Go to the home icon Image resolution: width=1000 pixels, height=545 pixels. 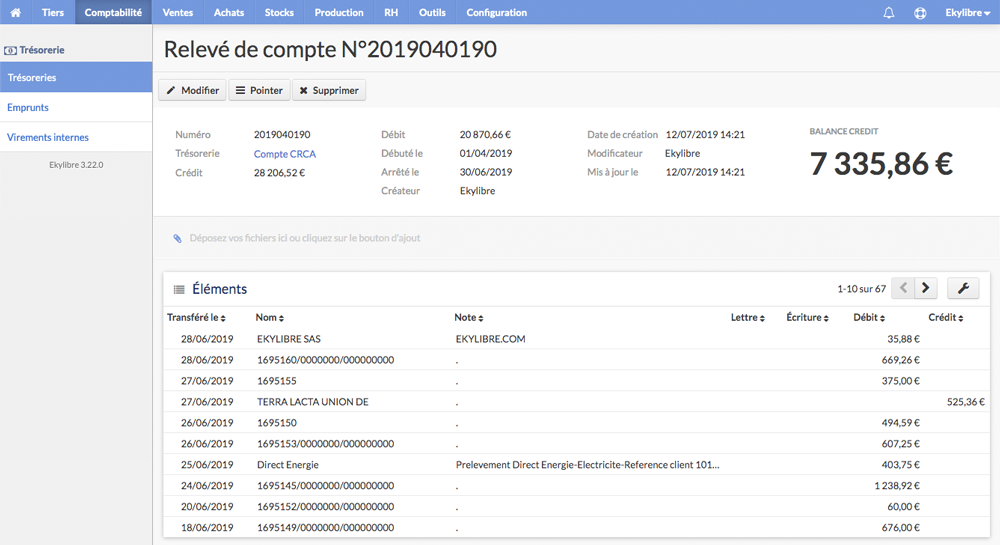click(15, 12)
